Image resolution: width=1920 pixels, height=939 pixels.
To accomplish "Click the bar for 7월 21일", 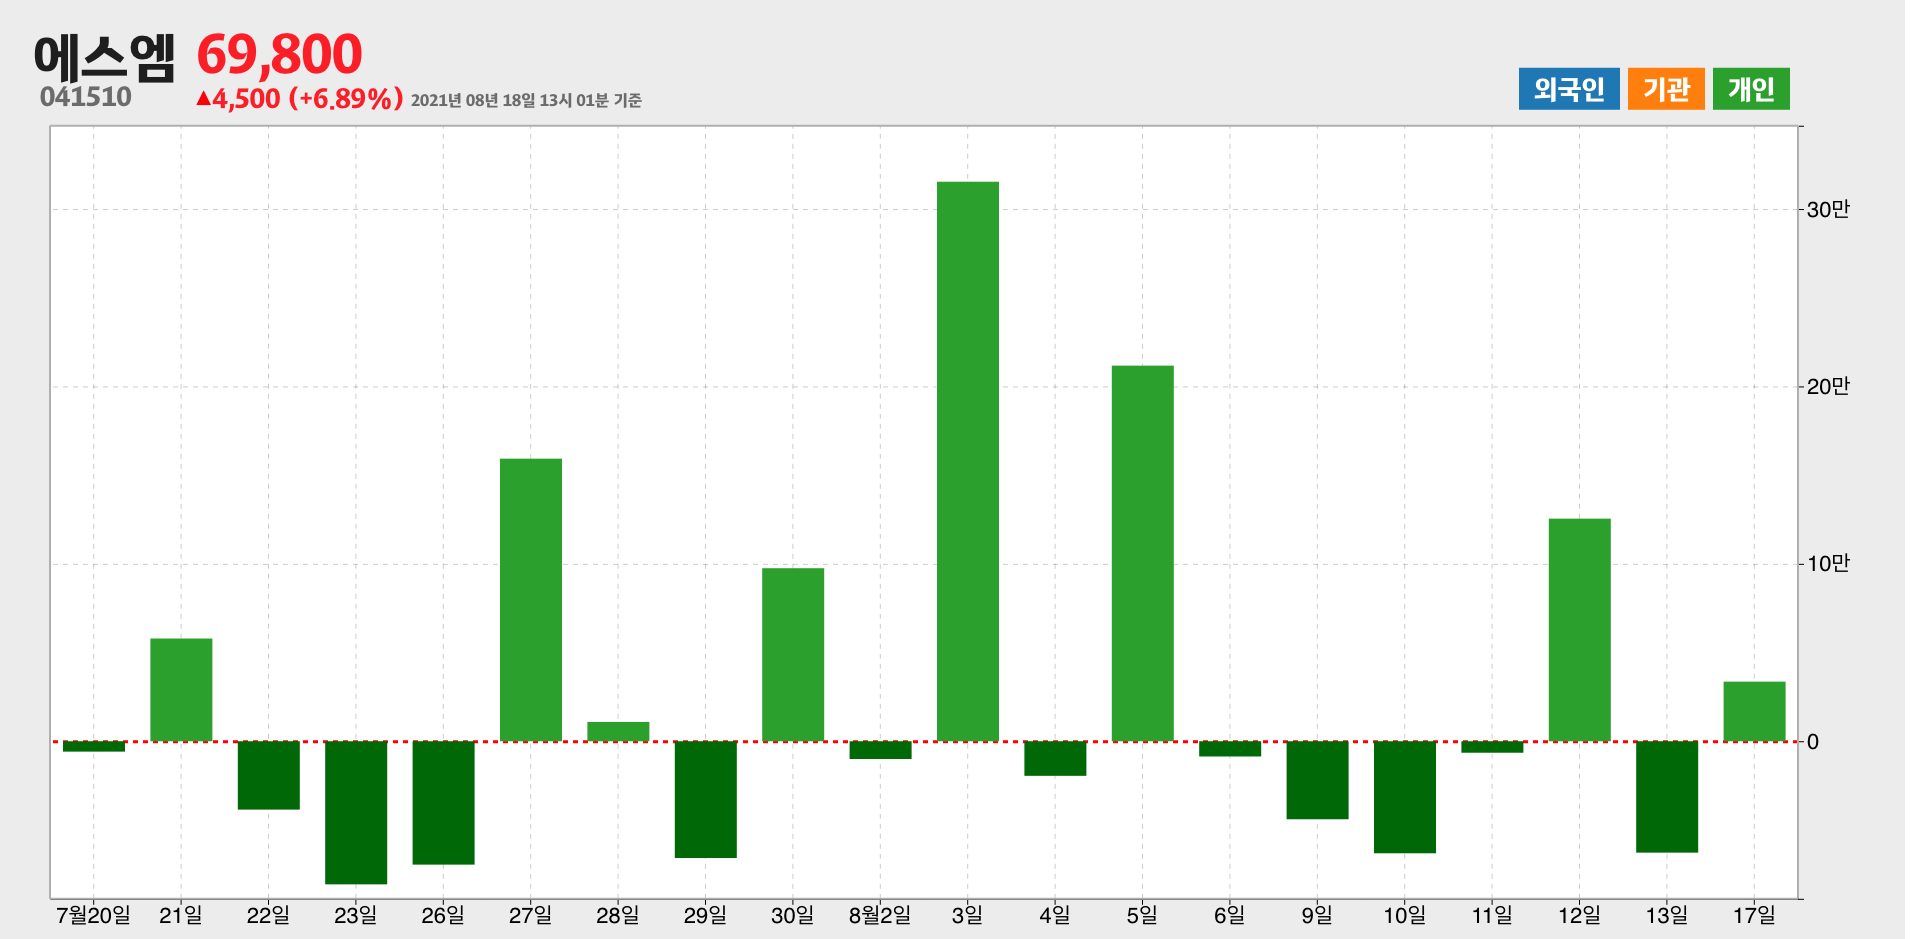I will coord(181,690).
